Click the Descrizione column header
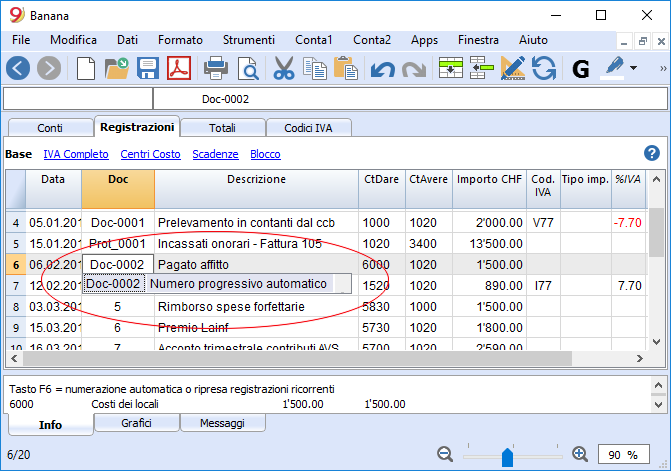This screenshot has width=671, height=471. pyautogui.click(x=256, y=189)
